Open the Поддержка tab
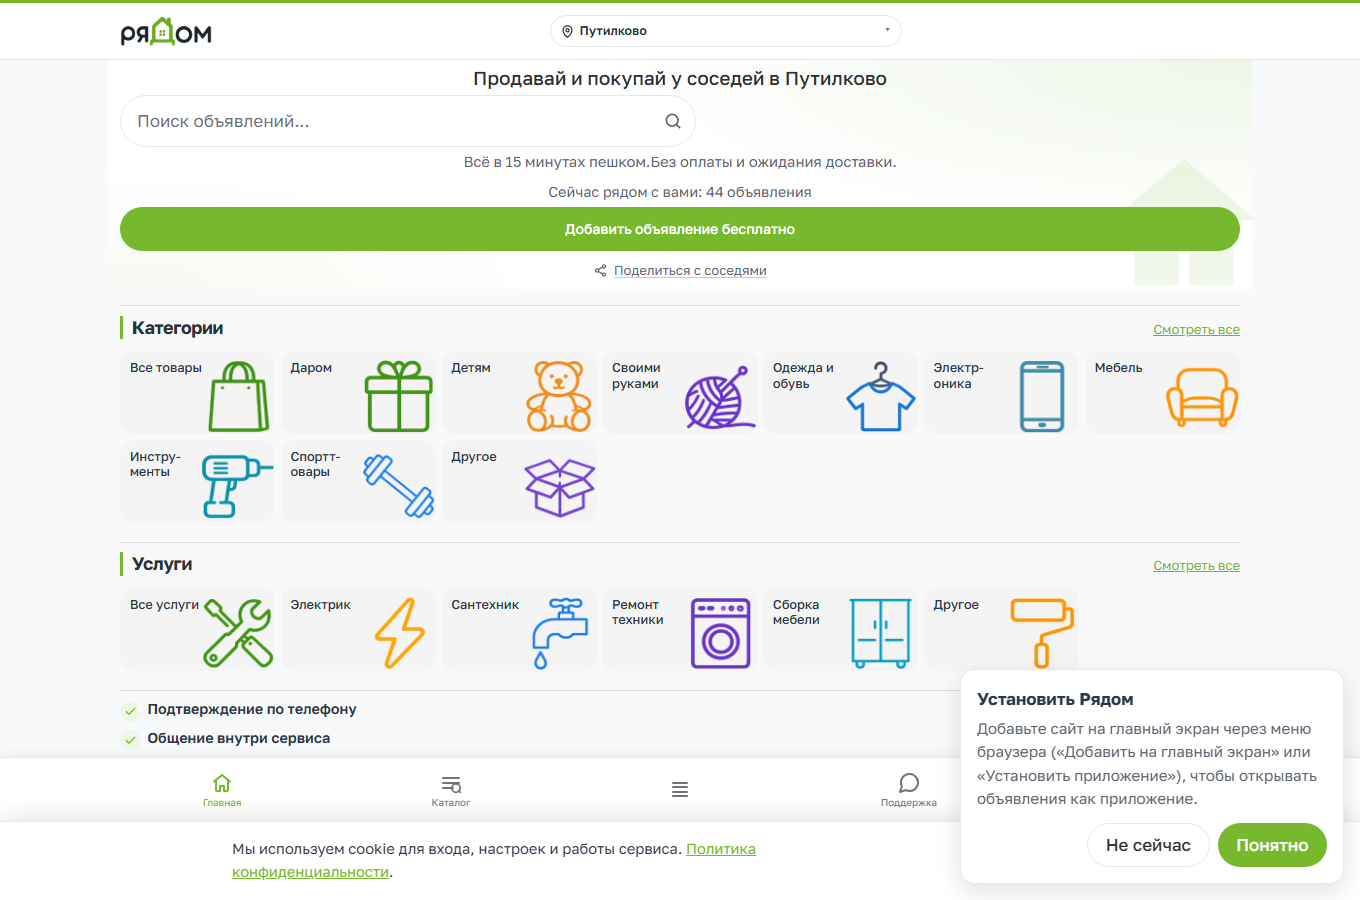Image resolution: width=1360 pixels, height=900 pixels. (909, 790)
